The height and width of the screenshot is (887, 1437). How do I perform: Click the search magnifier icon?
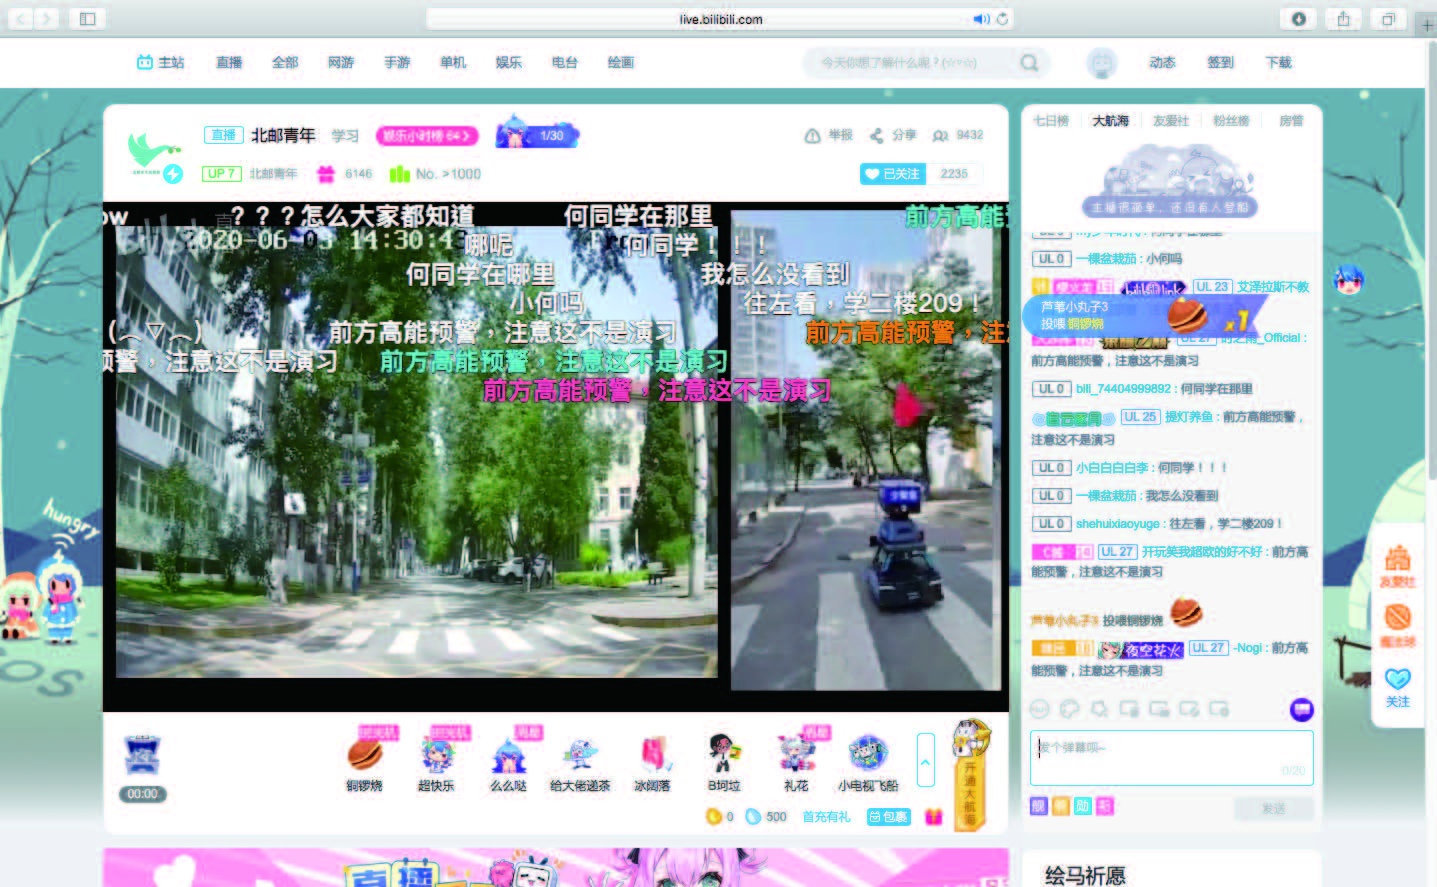click(1029, 62)
